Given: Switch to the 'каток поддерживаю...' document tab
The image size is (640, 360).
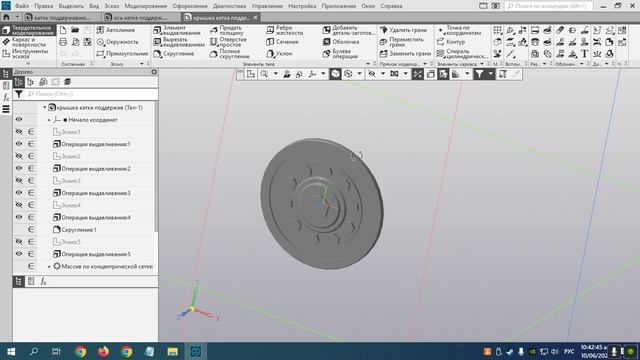Looking at the screenshot, I should [x=62, y=18].
